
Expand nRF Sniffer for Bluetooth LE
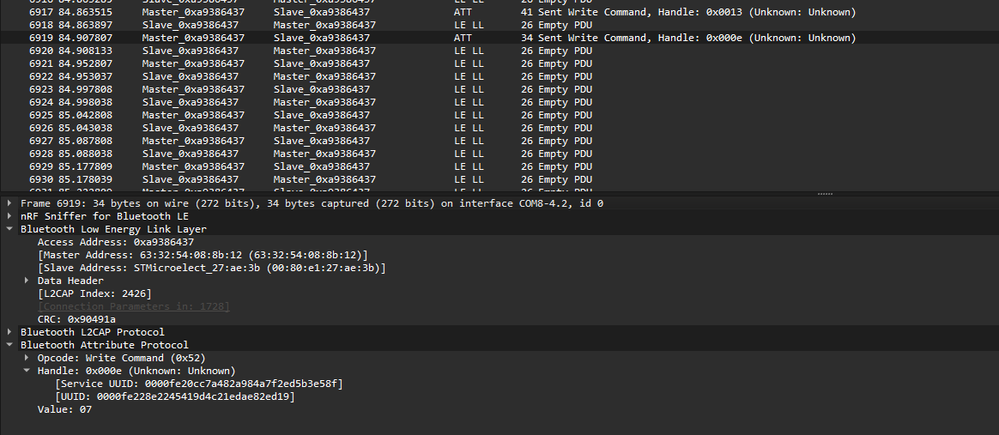pyautogui.click(x=10, y=216)
